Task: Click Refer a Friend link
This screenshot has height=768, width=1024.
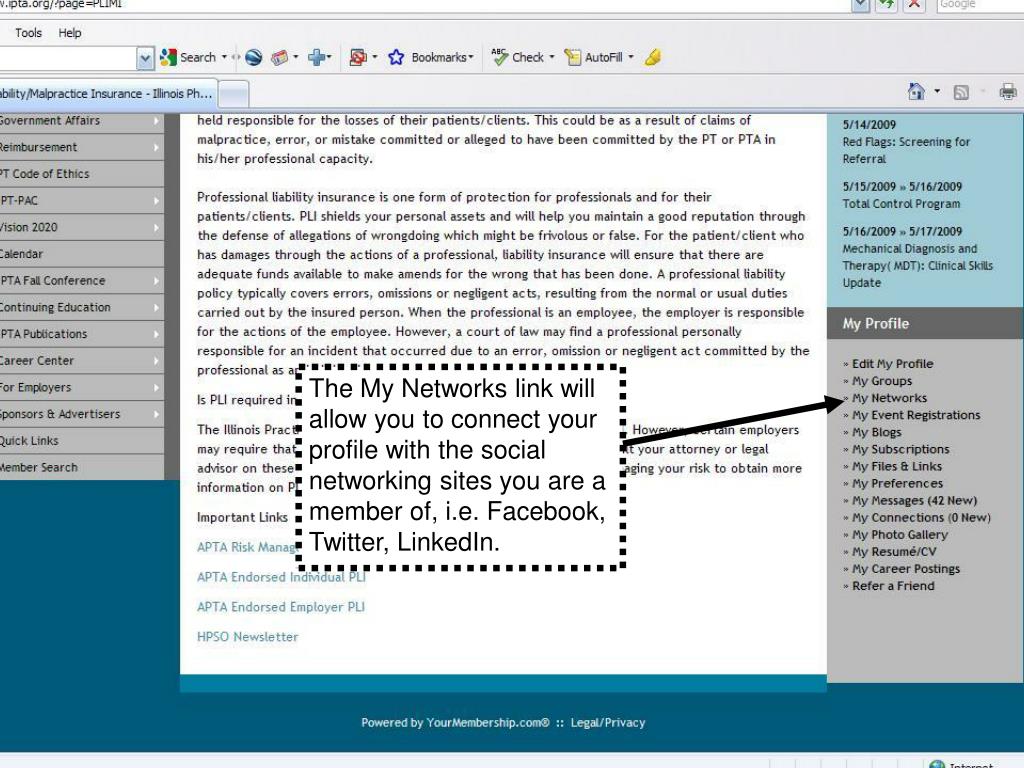Action: click(893, 586)
